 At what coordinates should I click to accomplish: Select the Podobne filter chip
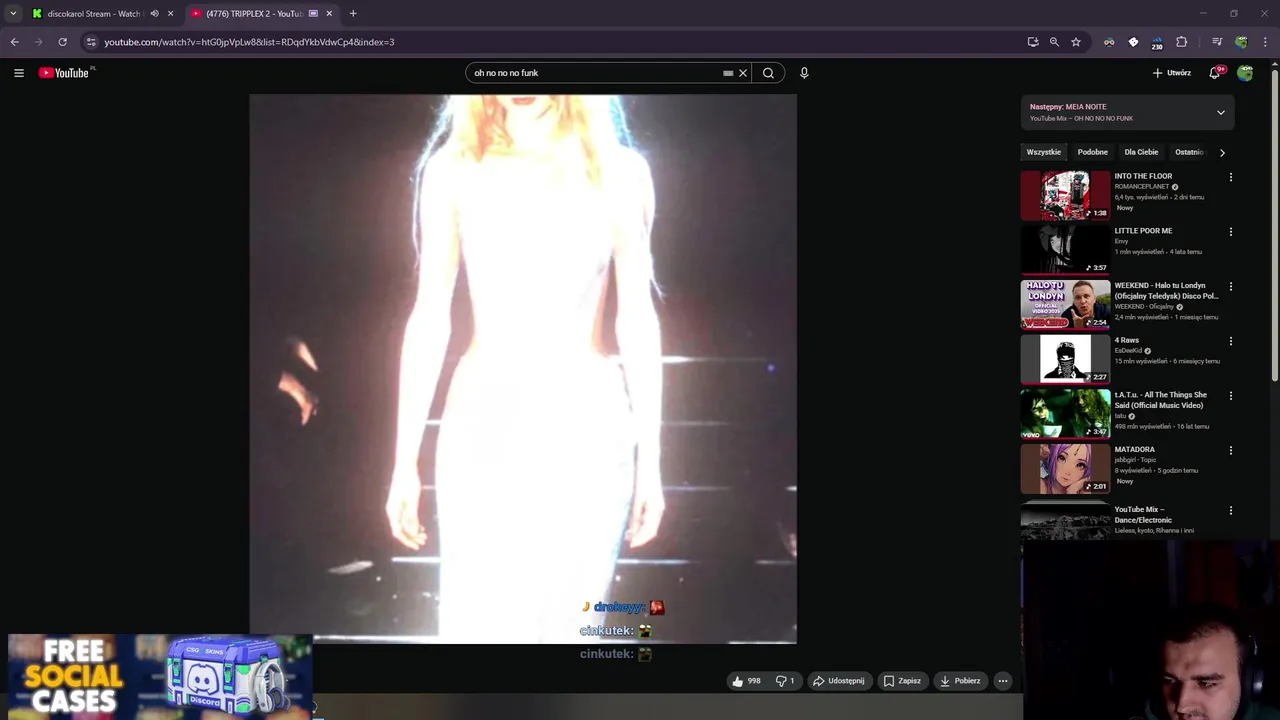point(1092,152)
